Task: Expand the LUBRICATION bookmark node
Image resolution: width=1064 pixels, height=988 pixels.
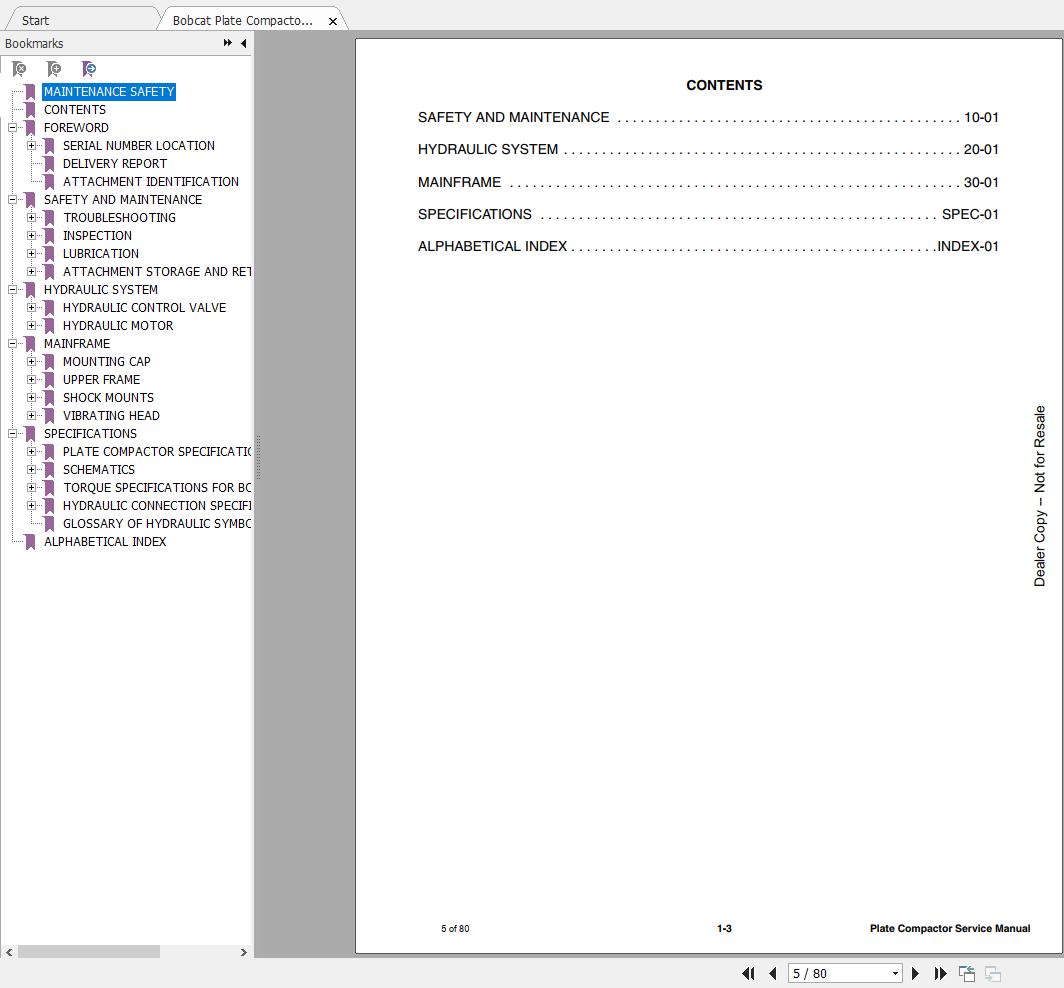Action: [31, 253]
